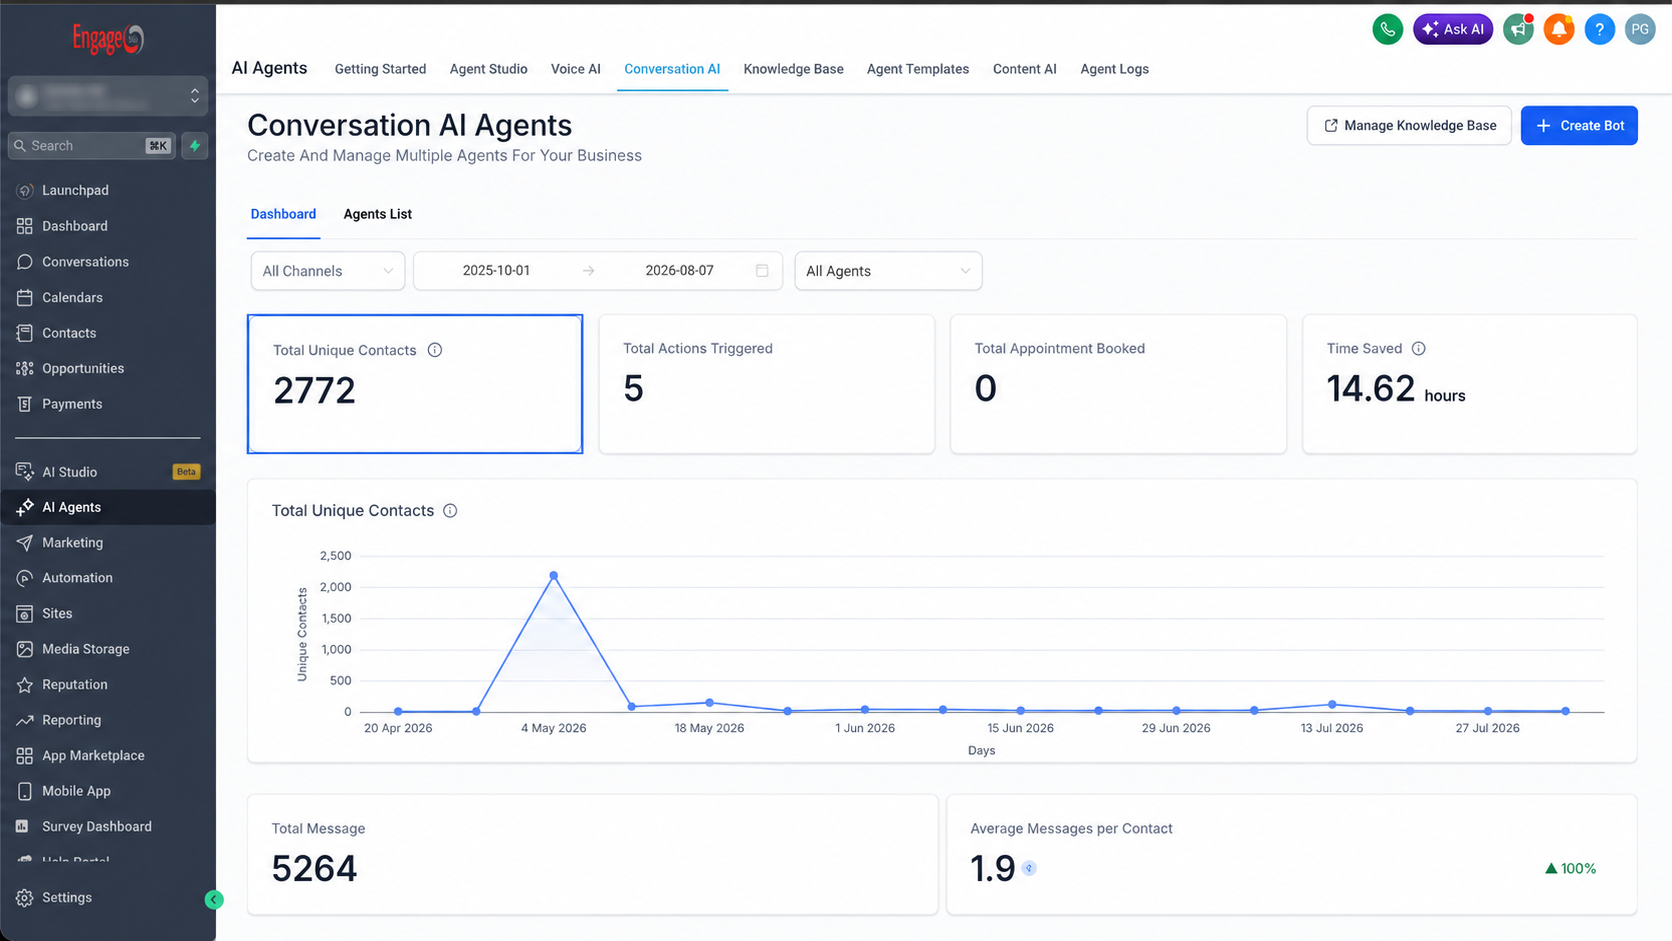Select the Dashboard sub-tab

(x=283, y=214)
